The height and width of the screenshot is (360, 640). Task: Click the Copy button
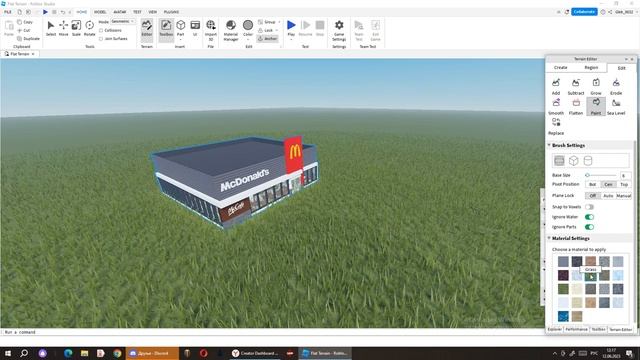point(25,22)
